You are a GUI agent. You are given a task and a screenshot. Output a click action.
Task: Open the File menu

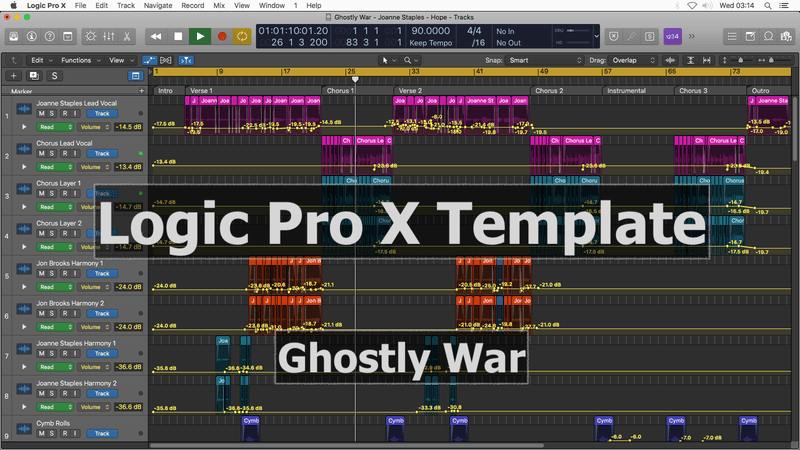tap(81, 6)
